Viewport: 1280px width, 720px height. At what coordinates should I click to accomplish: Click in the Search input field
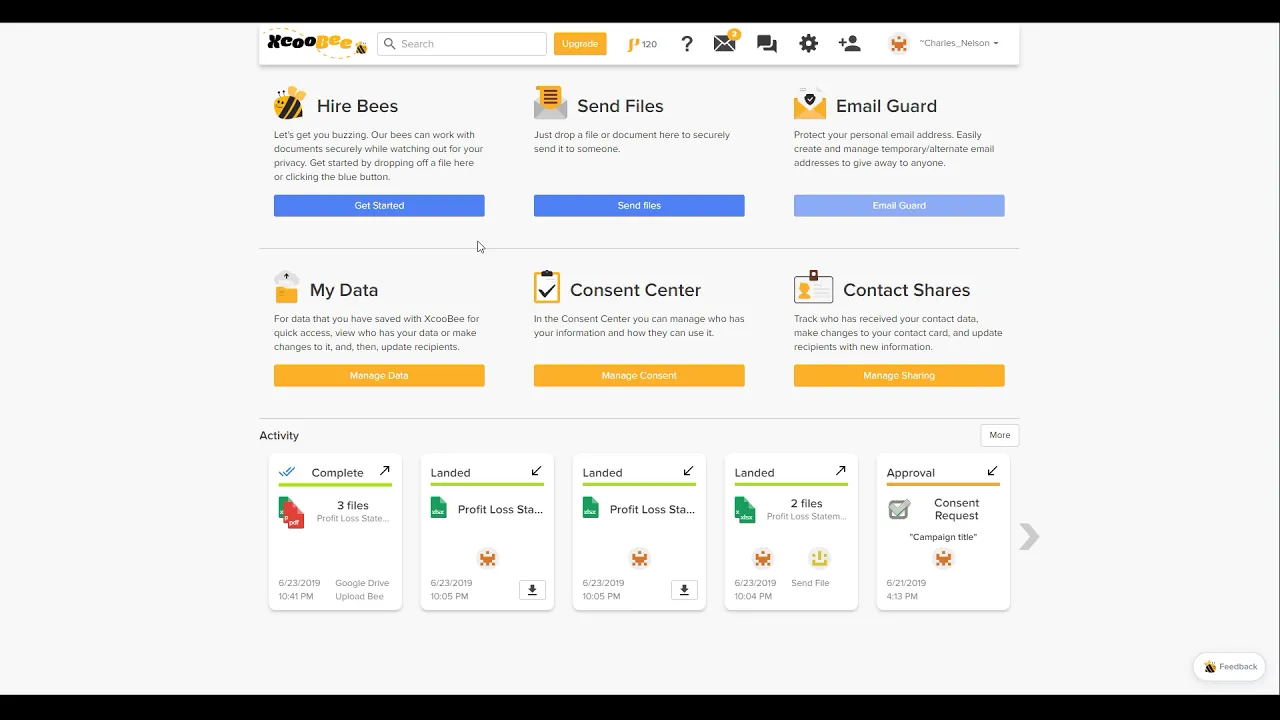[x=462, y=44]
